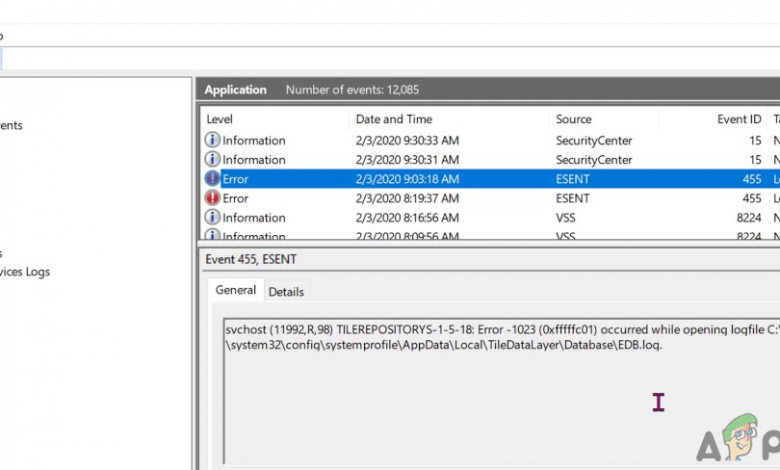
Task: Click the Error icon on the highlighted 9:03:18 AM row
Action: [x=212, y=179]
